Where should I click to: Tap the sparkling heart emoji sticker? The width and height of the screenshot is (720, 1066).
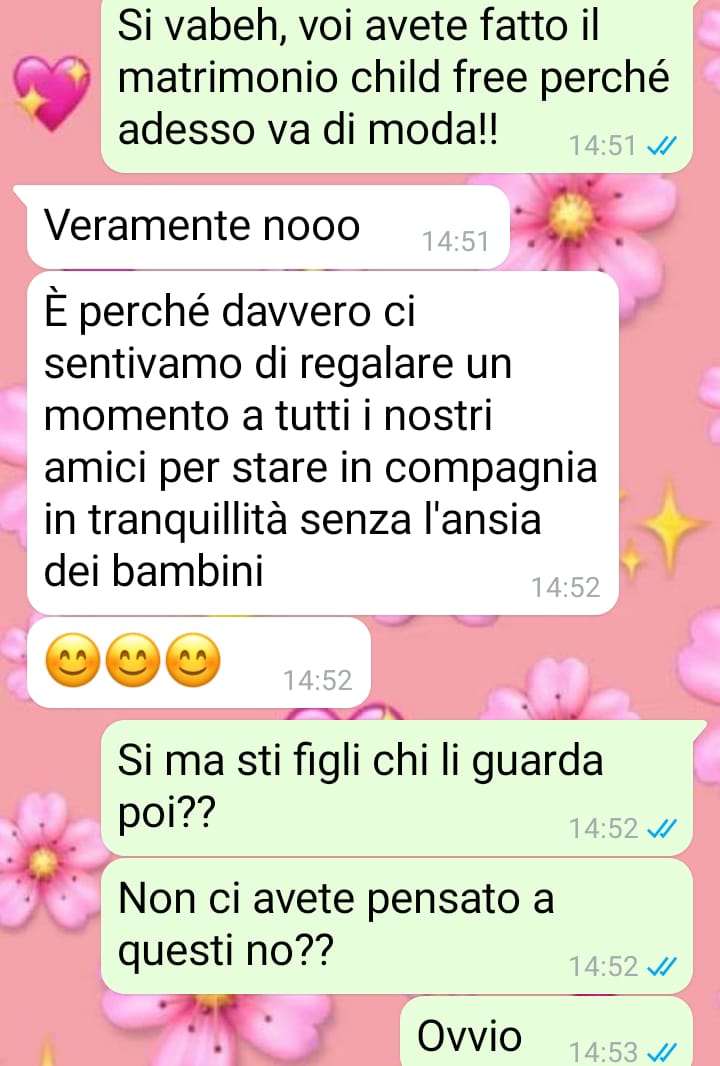point(52,92)
